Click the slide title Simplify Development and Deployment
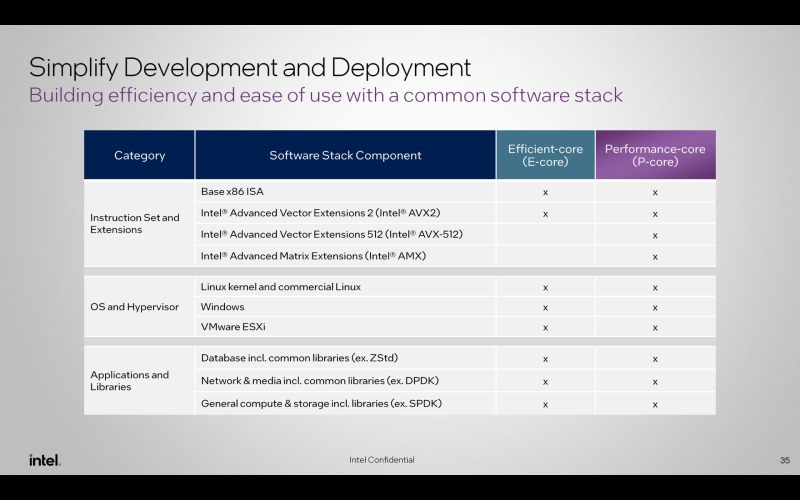The width and height of the screenshot is (800, 500). [x=249, y=67]
